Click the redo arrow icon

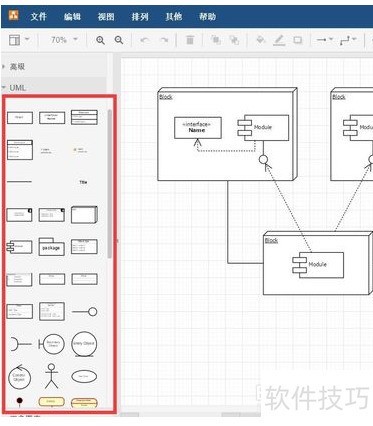(x=164, y=40)
